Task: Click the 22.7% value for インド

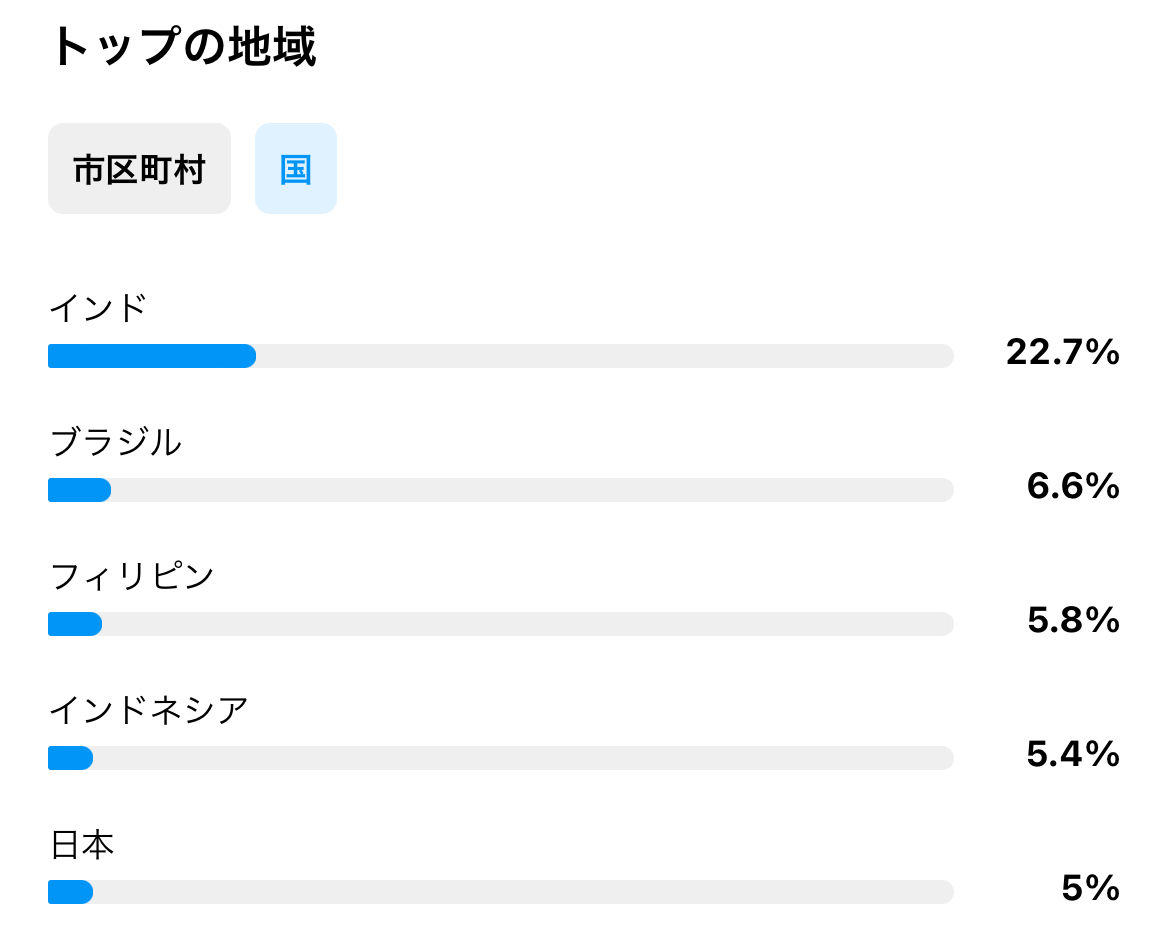Action: pos(1062,352)
